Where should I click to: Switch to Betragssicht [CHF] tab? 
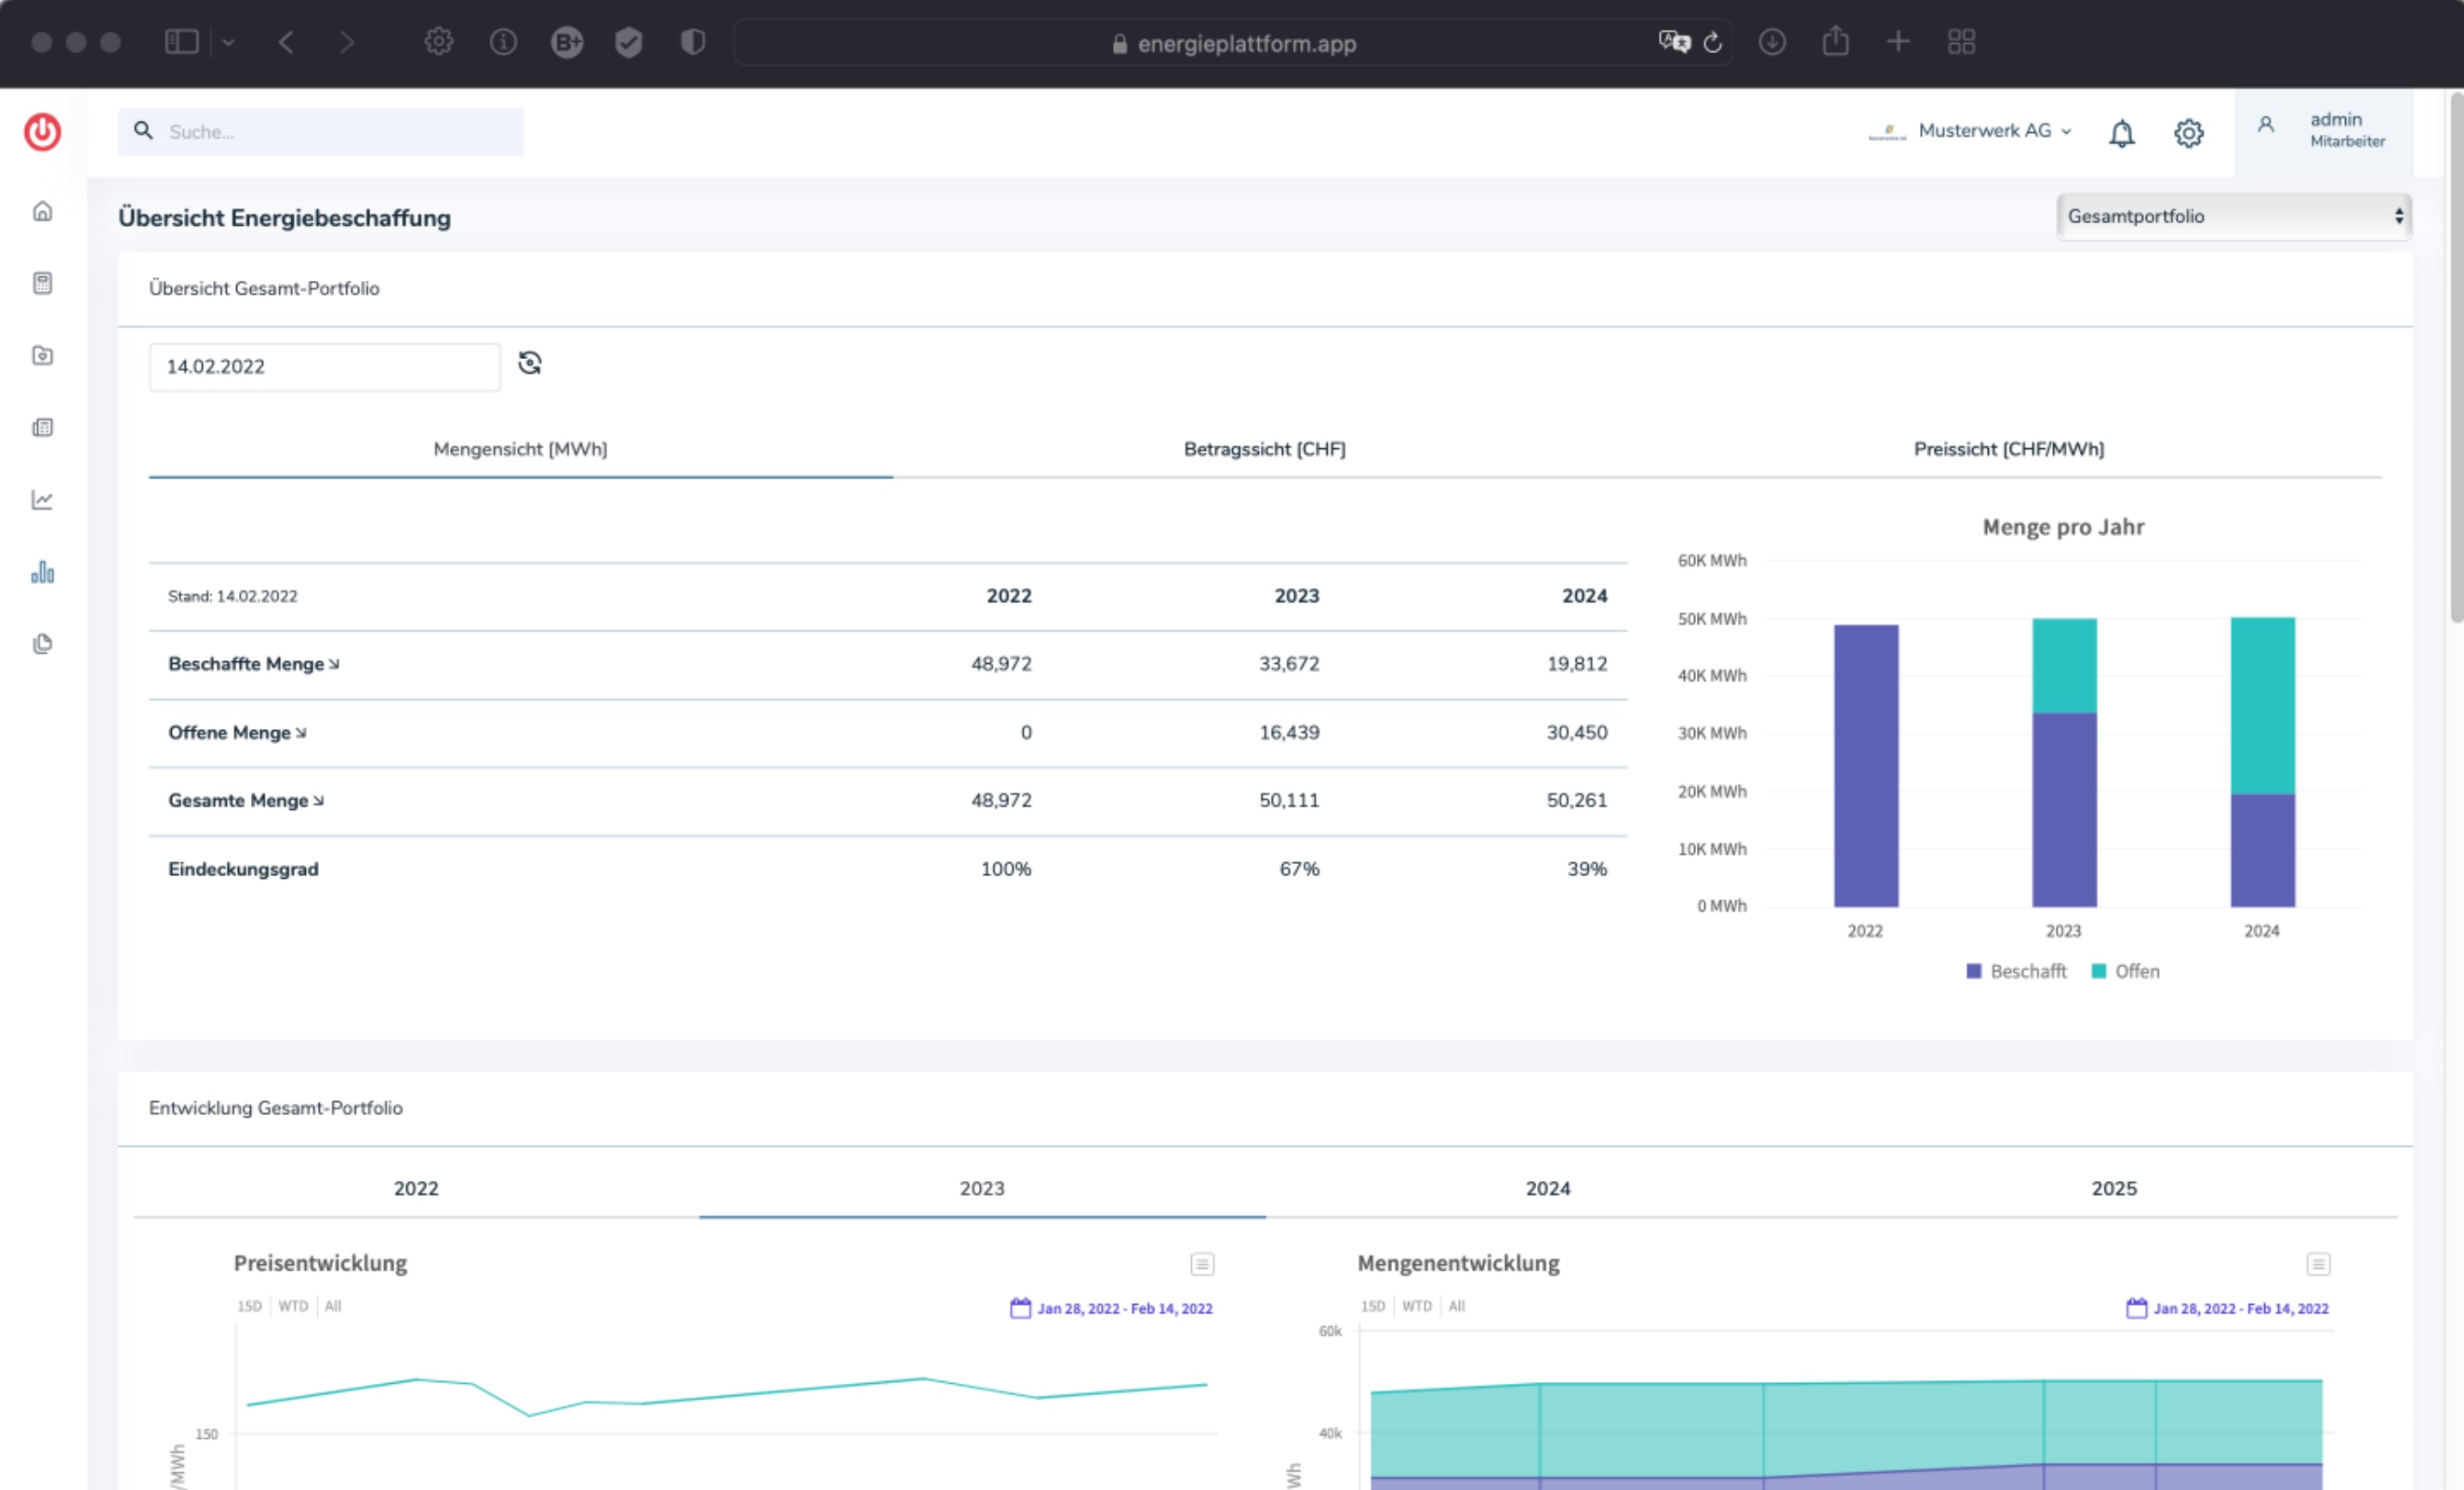[x=1264, y=449]
